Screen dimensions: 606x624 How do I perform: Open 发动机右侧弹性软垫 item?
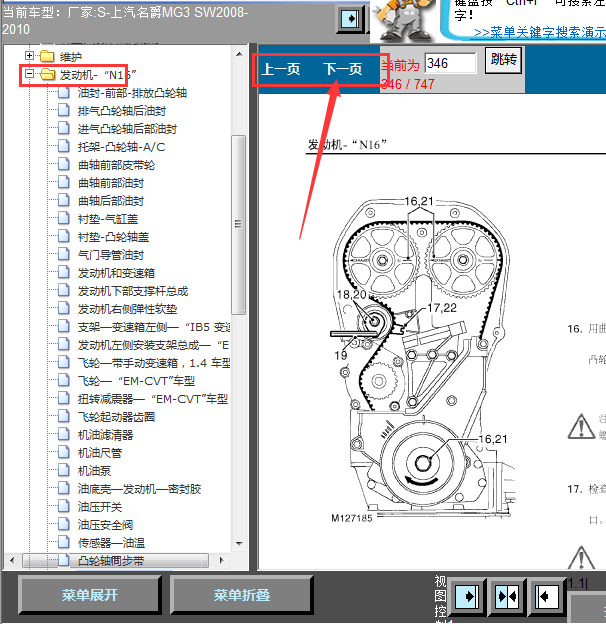[x=127, y=309]
